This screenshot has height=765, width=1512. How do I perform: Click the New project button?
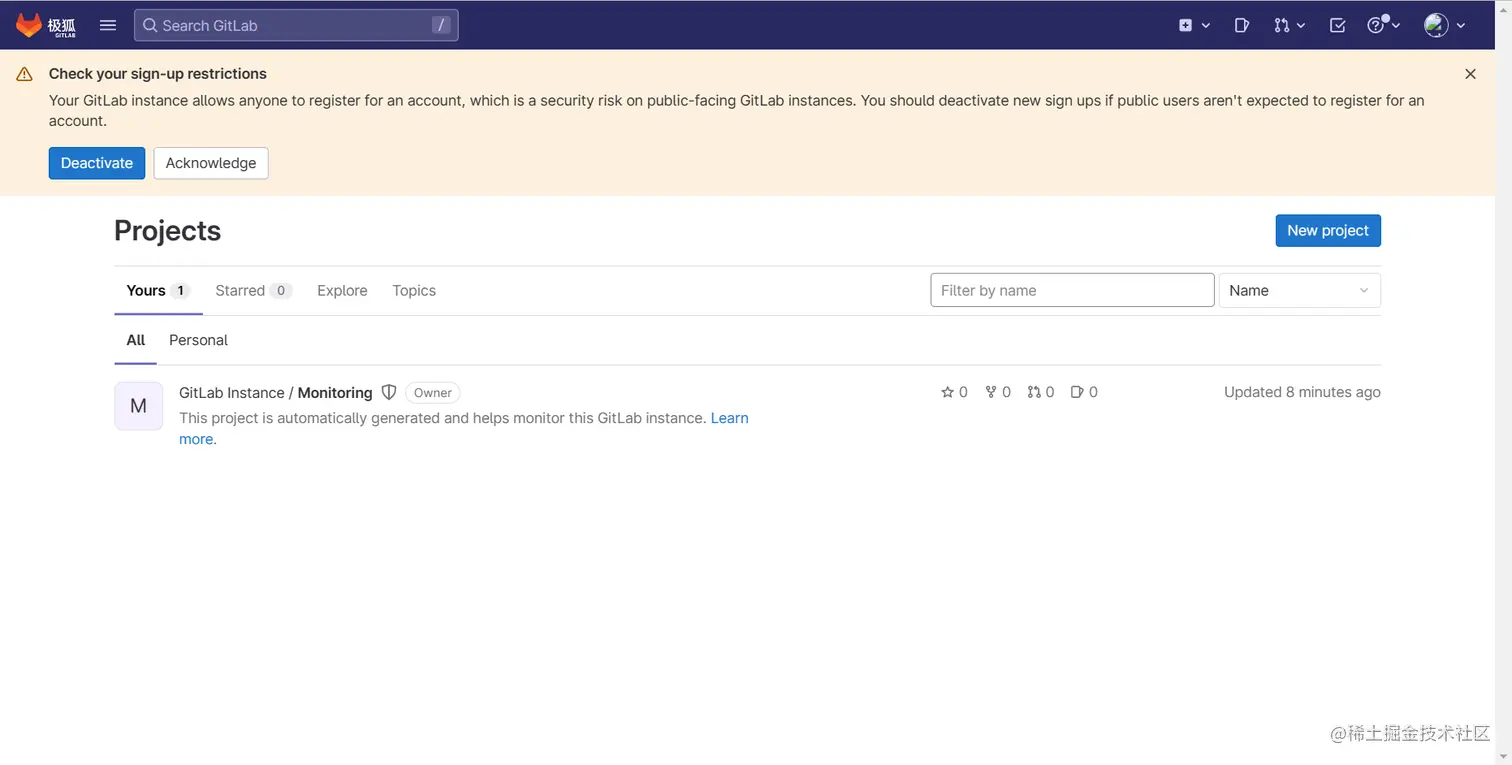point(1328,230)
